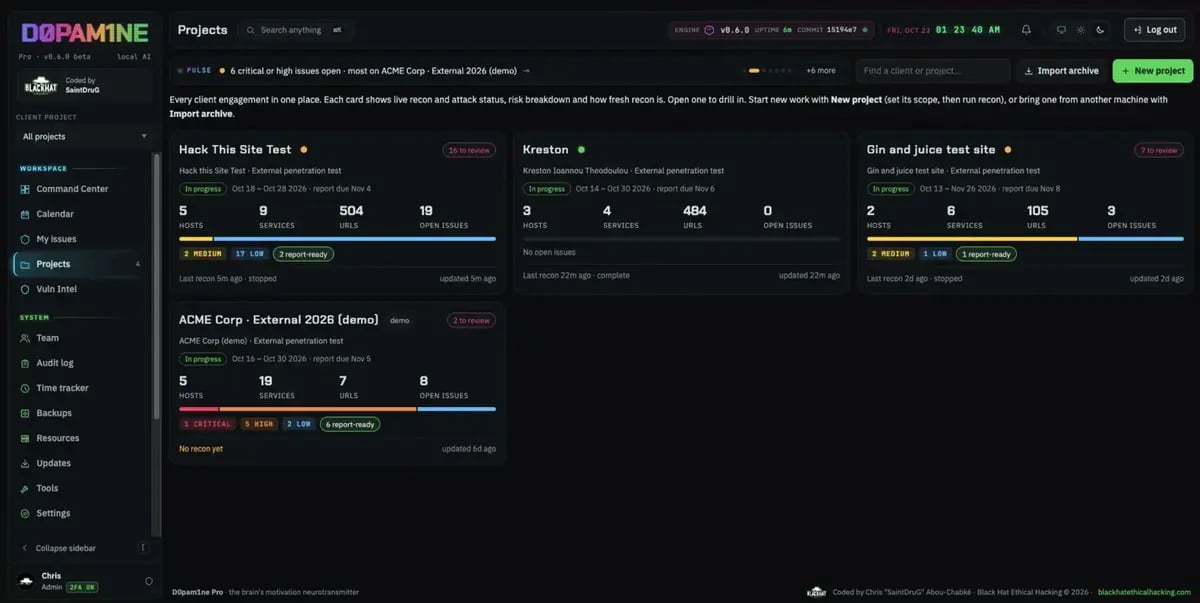Open the Audit log
Viewport: 1200px width, 603px height.
[x=82, y=363]
